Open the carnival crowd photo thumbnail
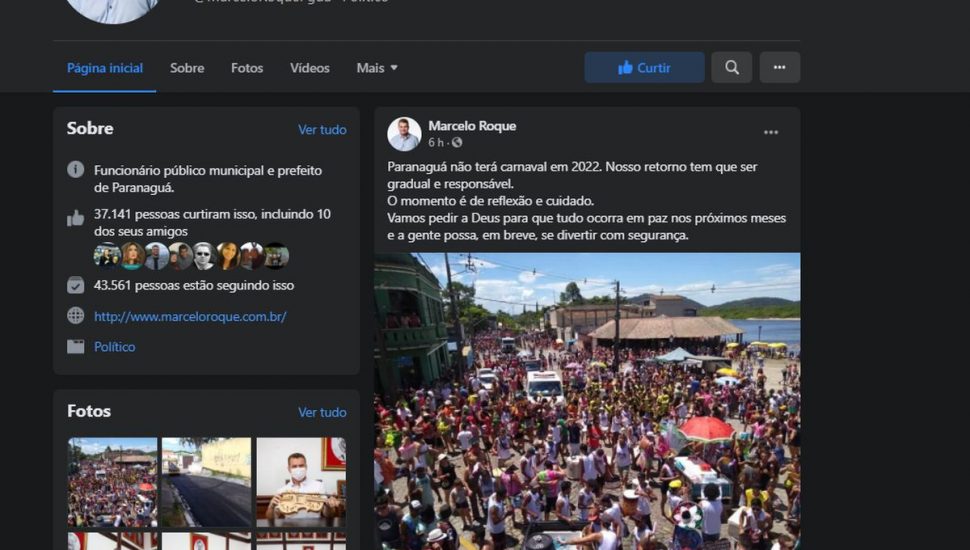970x550 pixels. (x=112, y=482)
